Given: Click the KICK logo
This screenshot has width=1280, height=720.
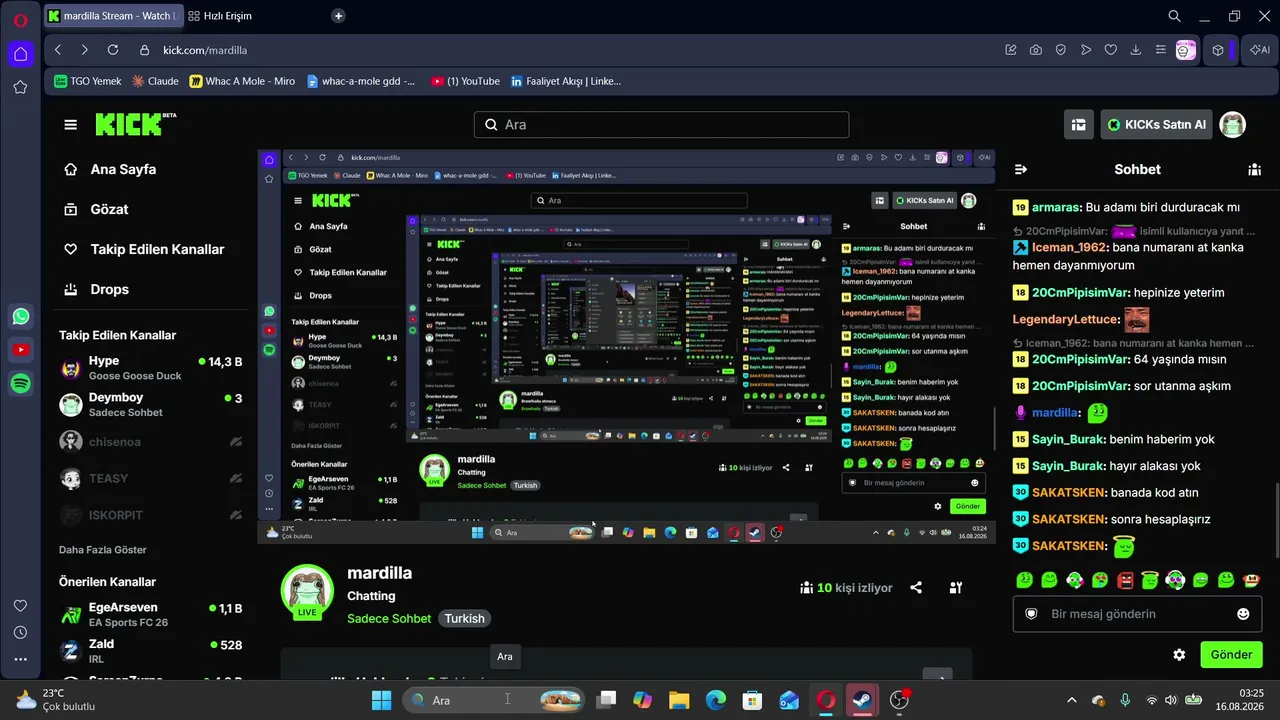Looking at the screenshot, I should point(135,124).
